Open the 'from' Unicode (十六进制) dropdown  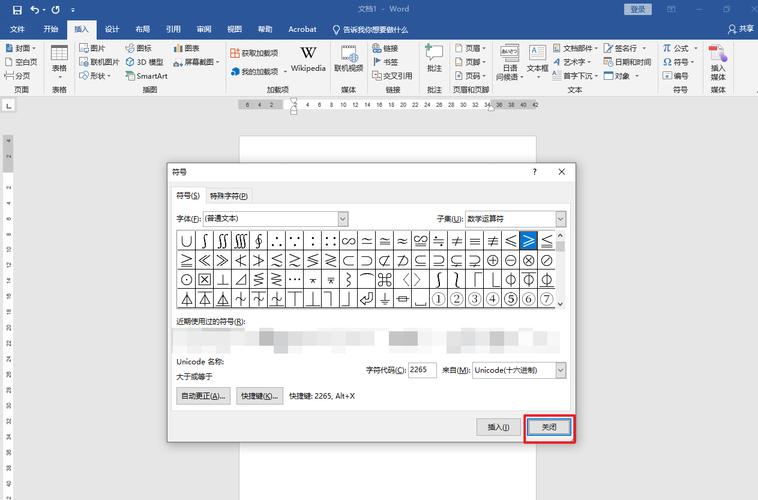[x=560, y=370]
